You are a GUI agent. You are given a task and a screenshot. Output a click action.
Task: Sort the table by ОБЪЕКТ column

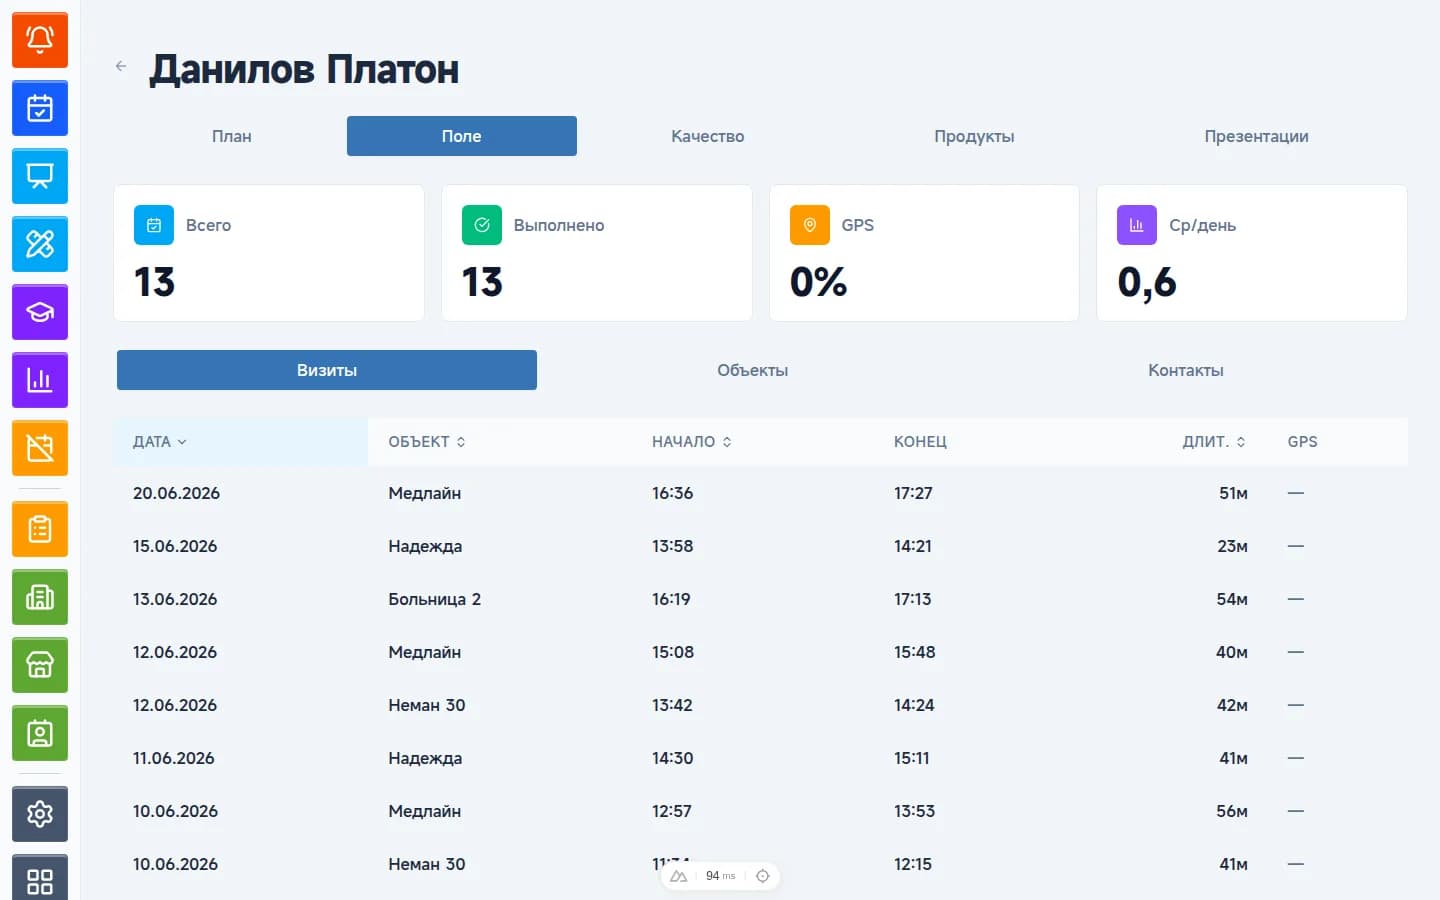pos(427,442)
